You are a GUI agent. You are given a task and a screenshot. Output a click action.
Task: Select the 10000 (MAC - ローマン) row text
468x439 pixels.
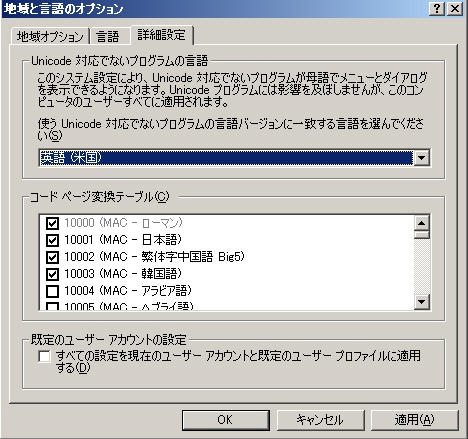(x=124, y=223)
